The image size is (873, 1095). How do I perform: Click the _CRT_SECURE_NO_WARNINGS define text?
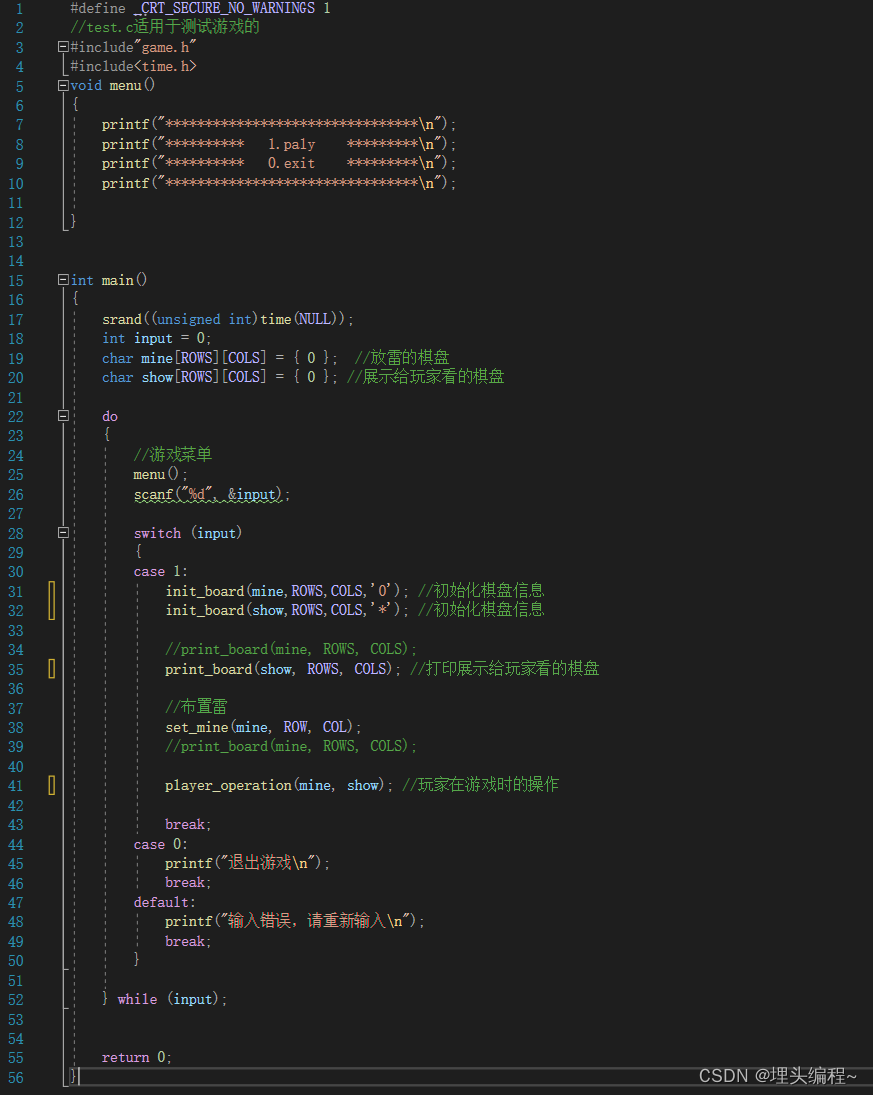pos(224,8)
